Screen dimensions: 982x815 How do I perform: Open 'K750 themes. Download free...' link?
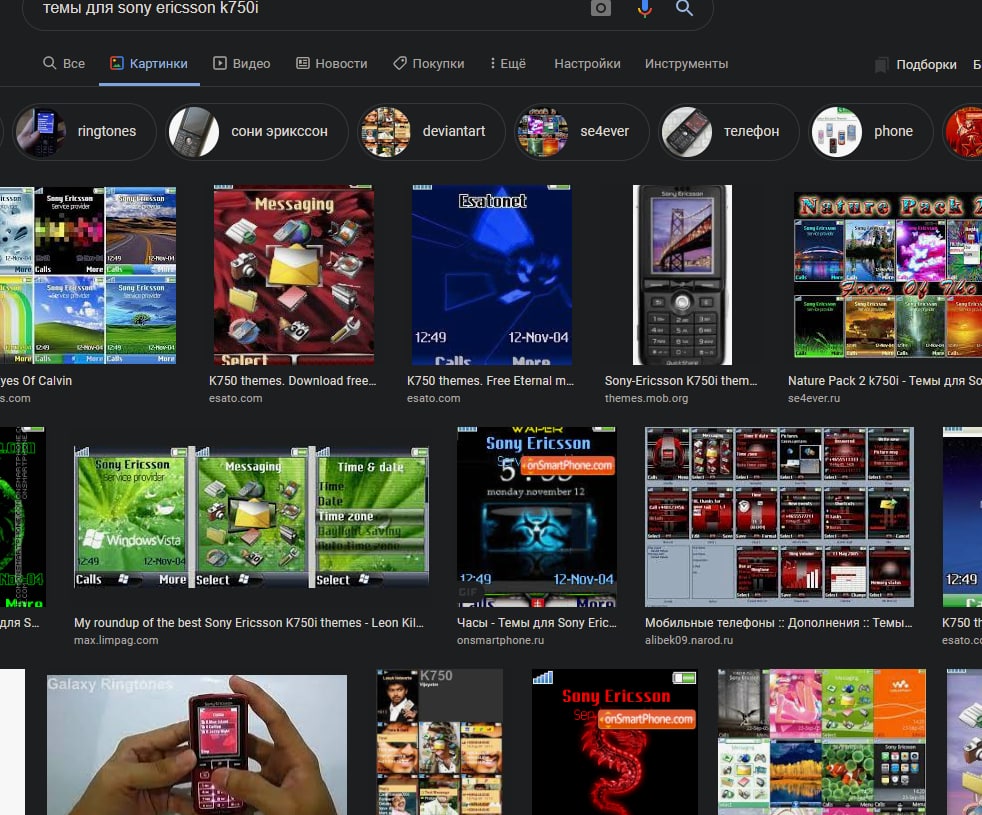292,381
